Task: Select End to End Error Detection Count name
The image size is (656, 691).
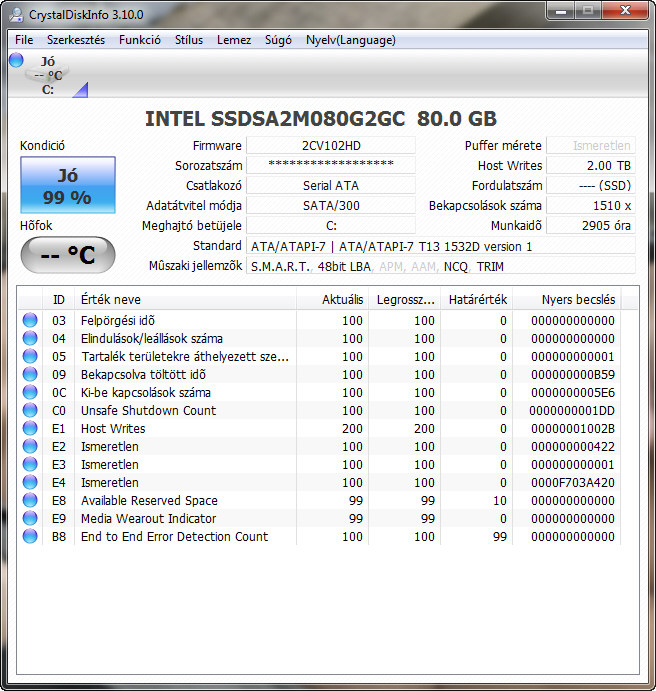Action: pyautogui.click(x=174, y=536)
